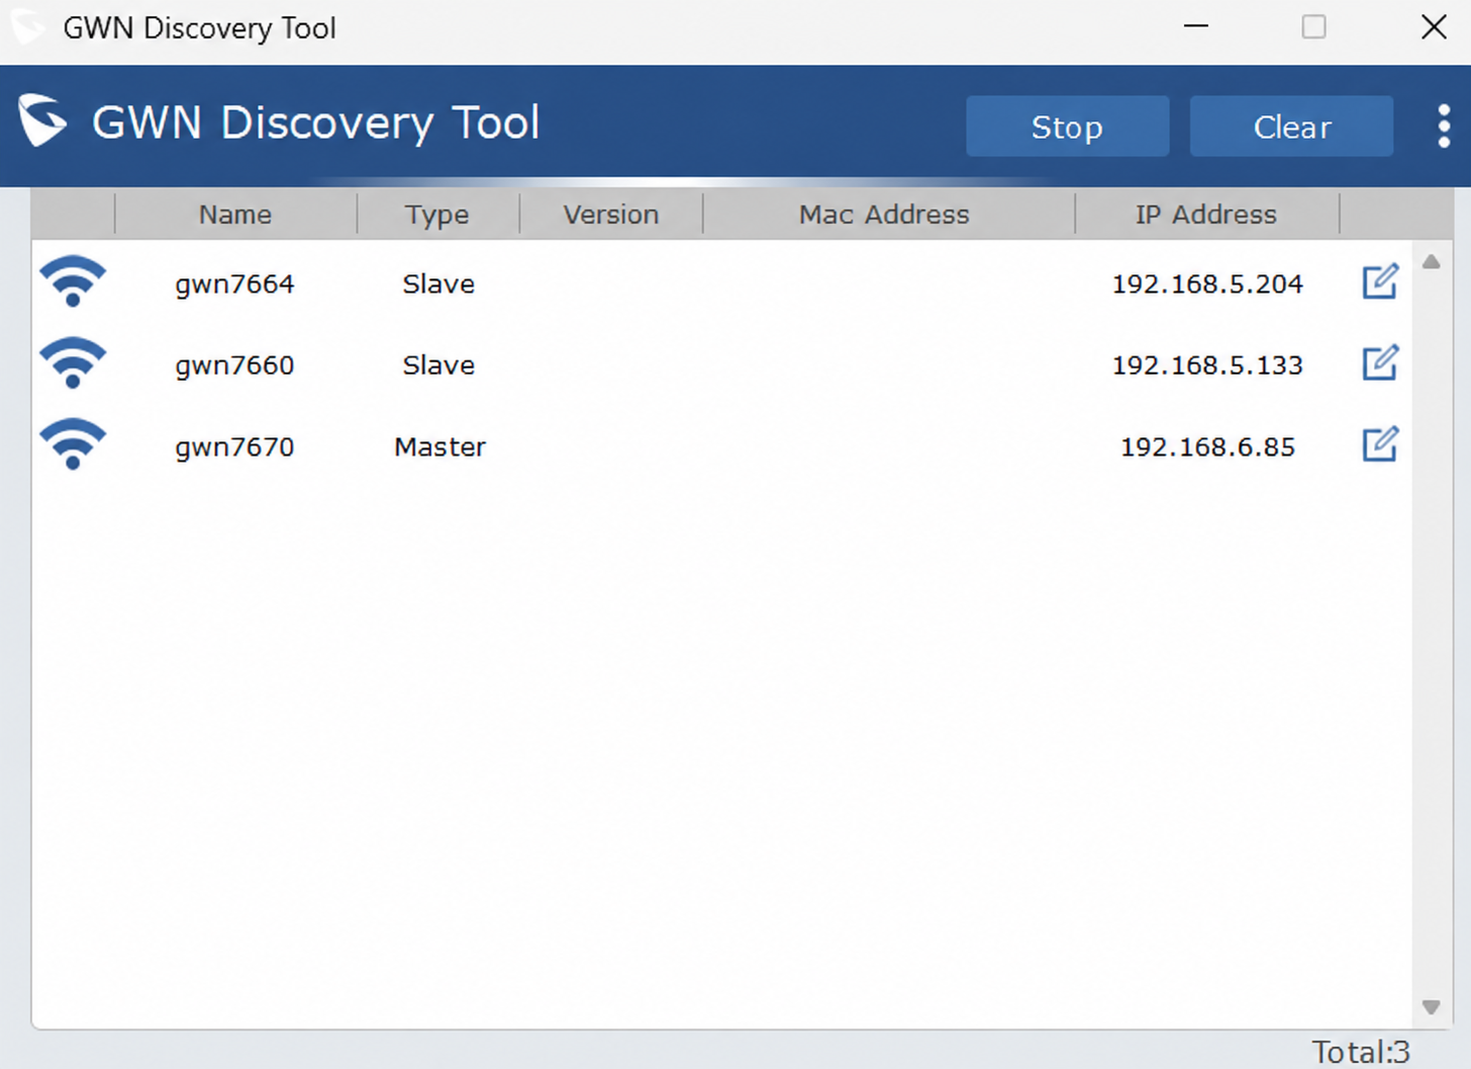
Task: Click the scrollbar down arrow
Action: (x=1431, y=1007)
